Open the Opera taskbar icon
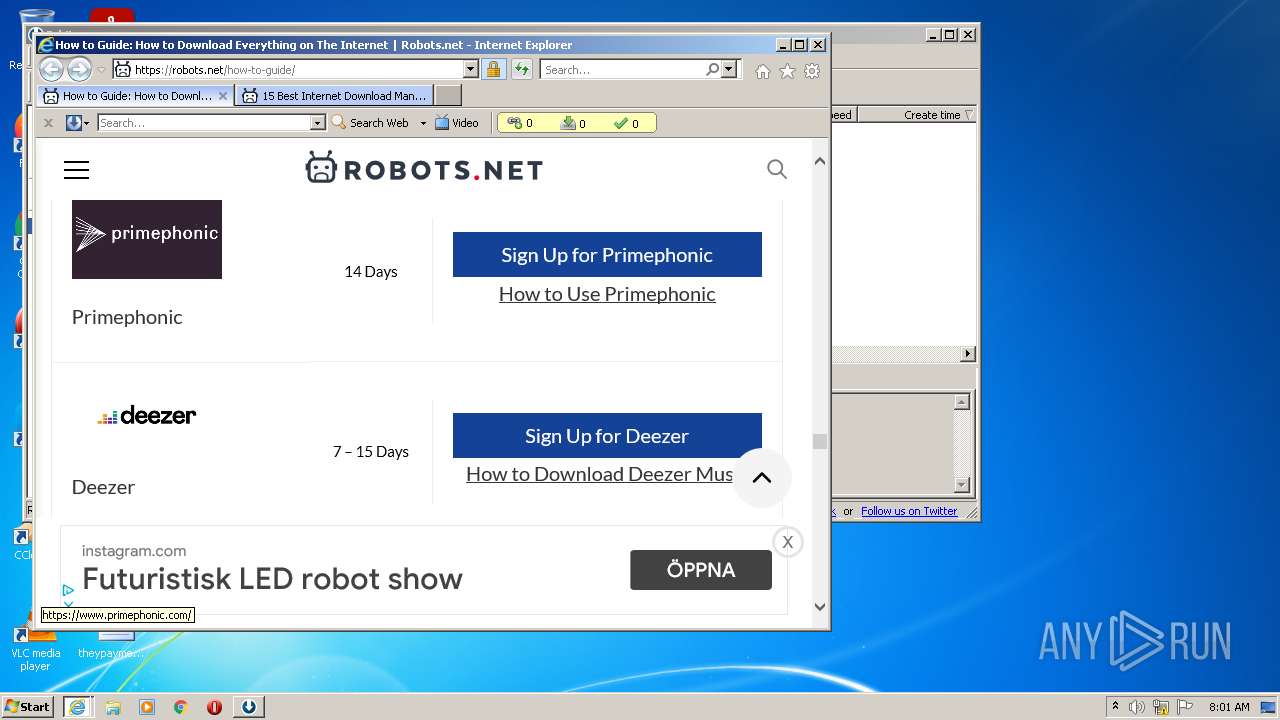This screenshot has width=1280, height=720. 214,707
